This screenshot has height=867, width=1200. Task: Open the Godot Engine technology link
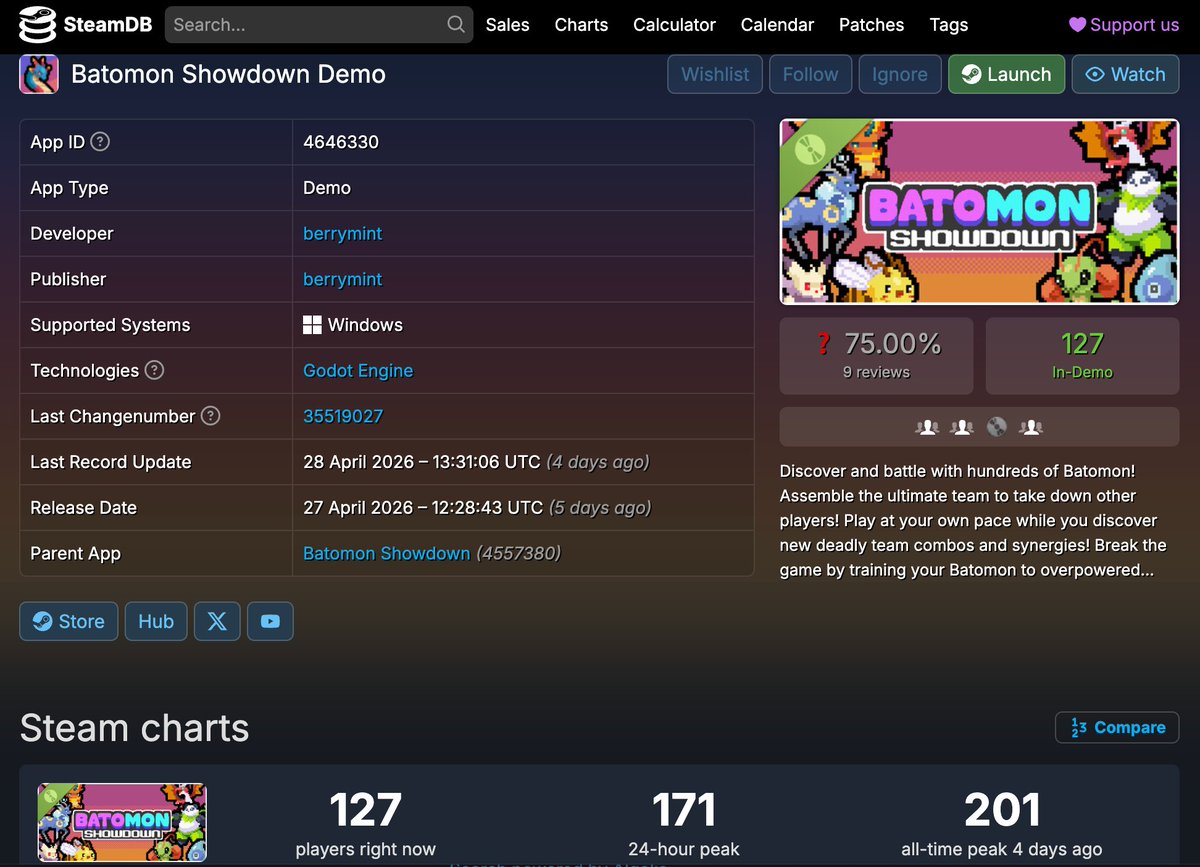(x=358, y=371)
